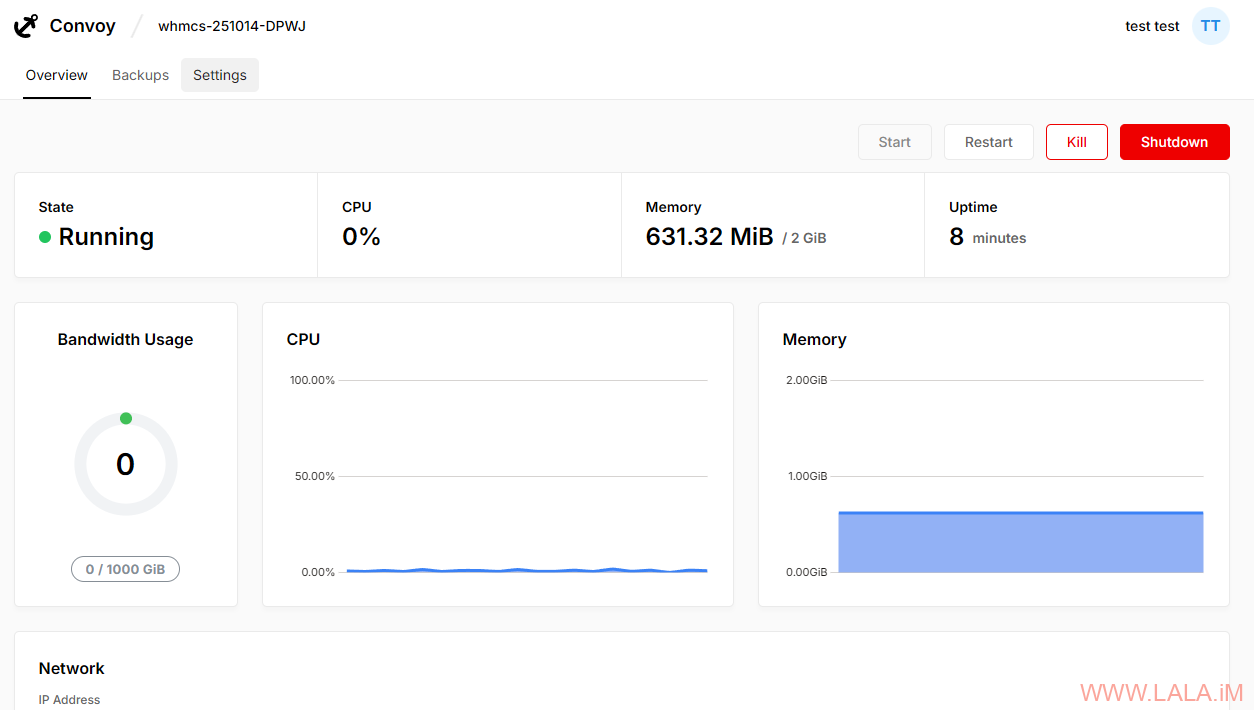
Task: Click the Convoy anchor logo icon
Action: (x=26, y=26)
